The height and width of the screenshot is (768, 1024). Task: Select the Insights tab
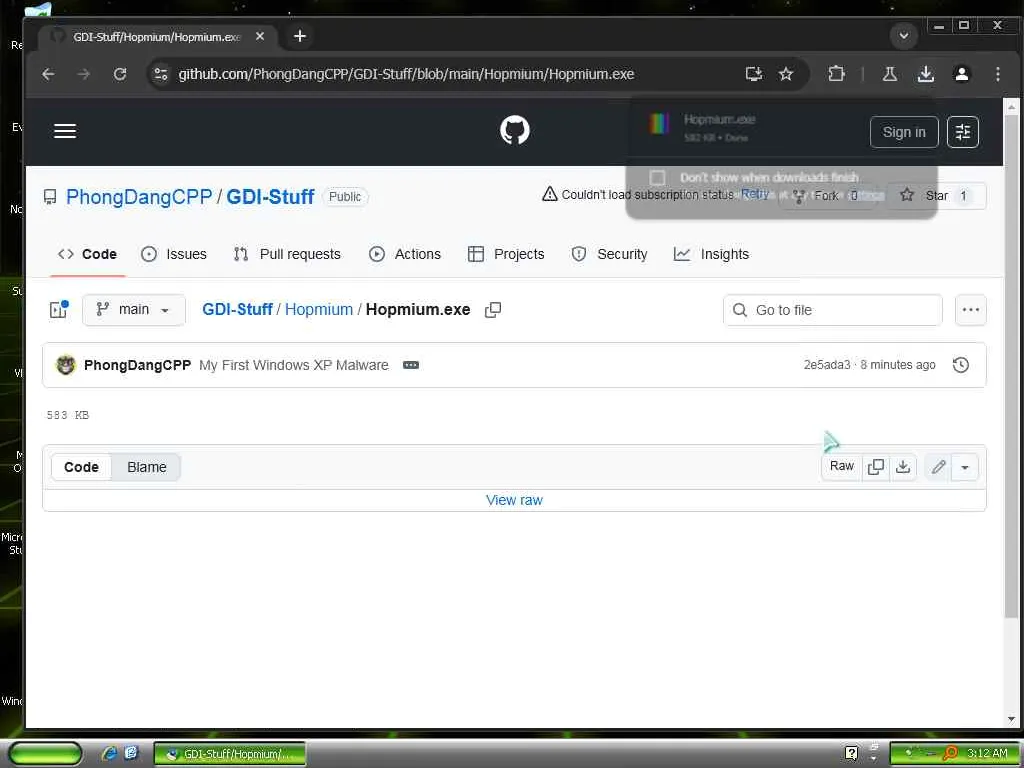pos(712,254)
